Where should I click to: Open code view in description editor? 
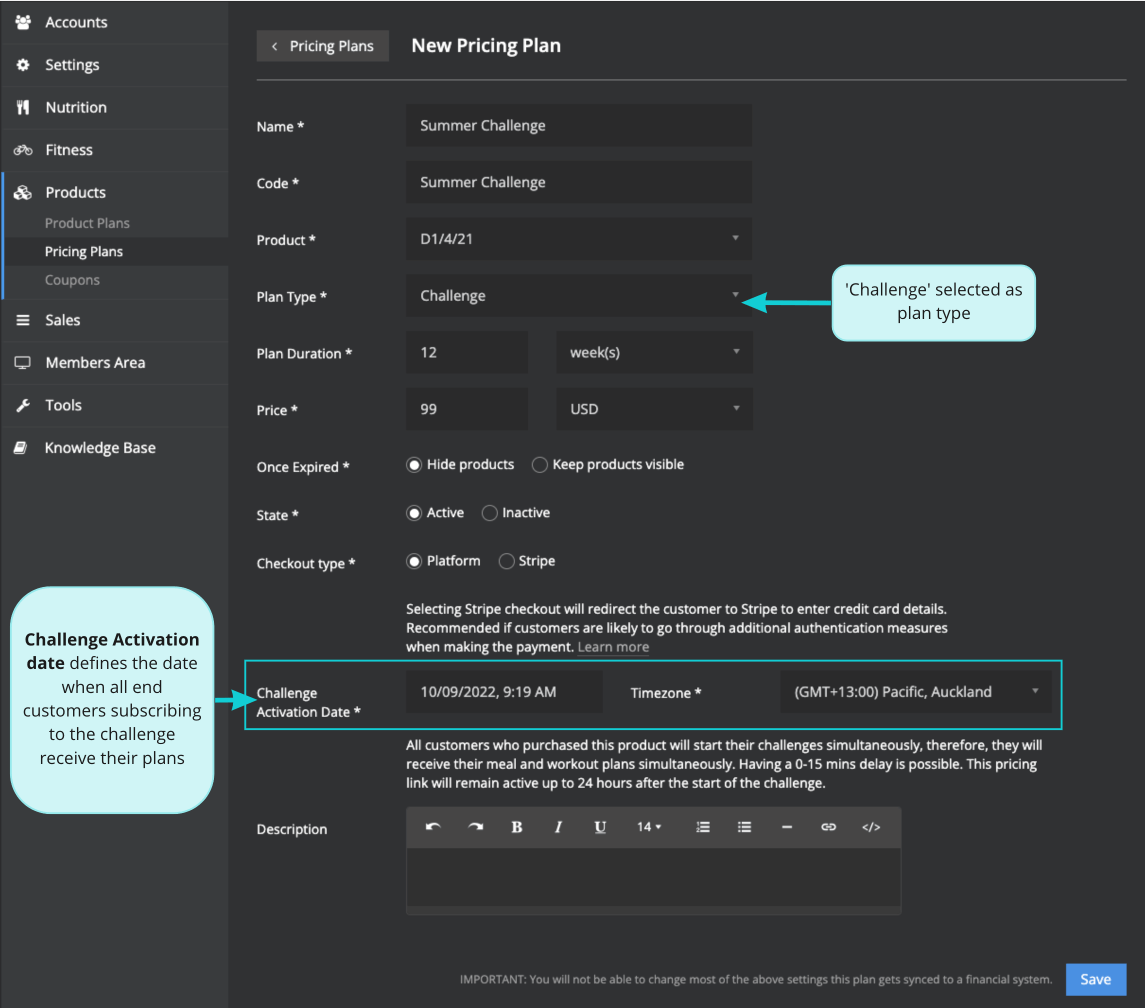click(x=871, y=827)
